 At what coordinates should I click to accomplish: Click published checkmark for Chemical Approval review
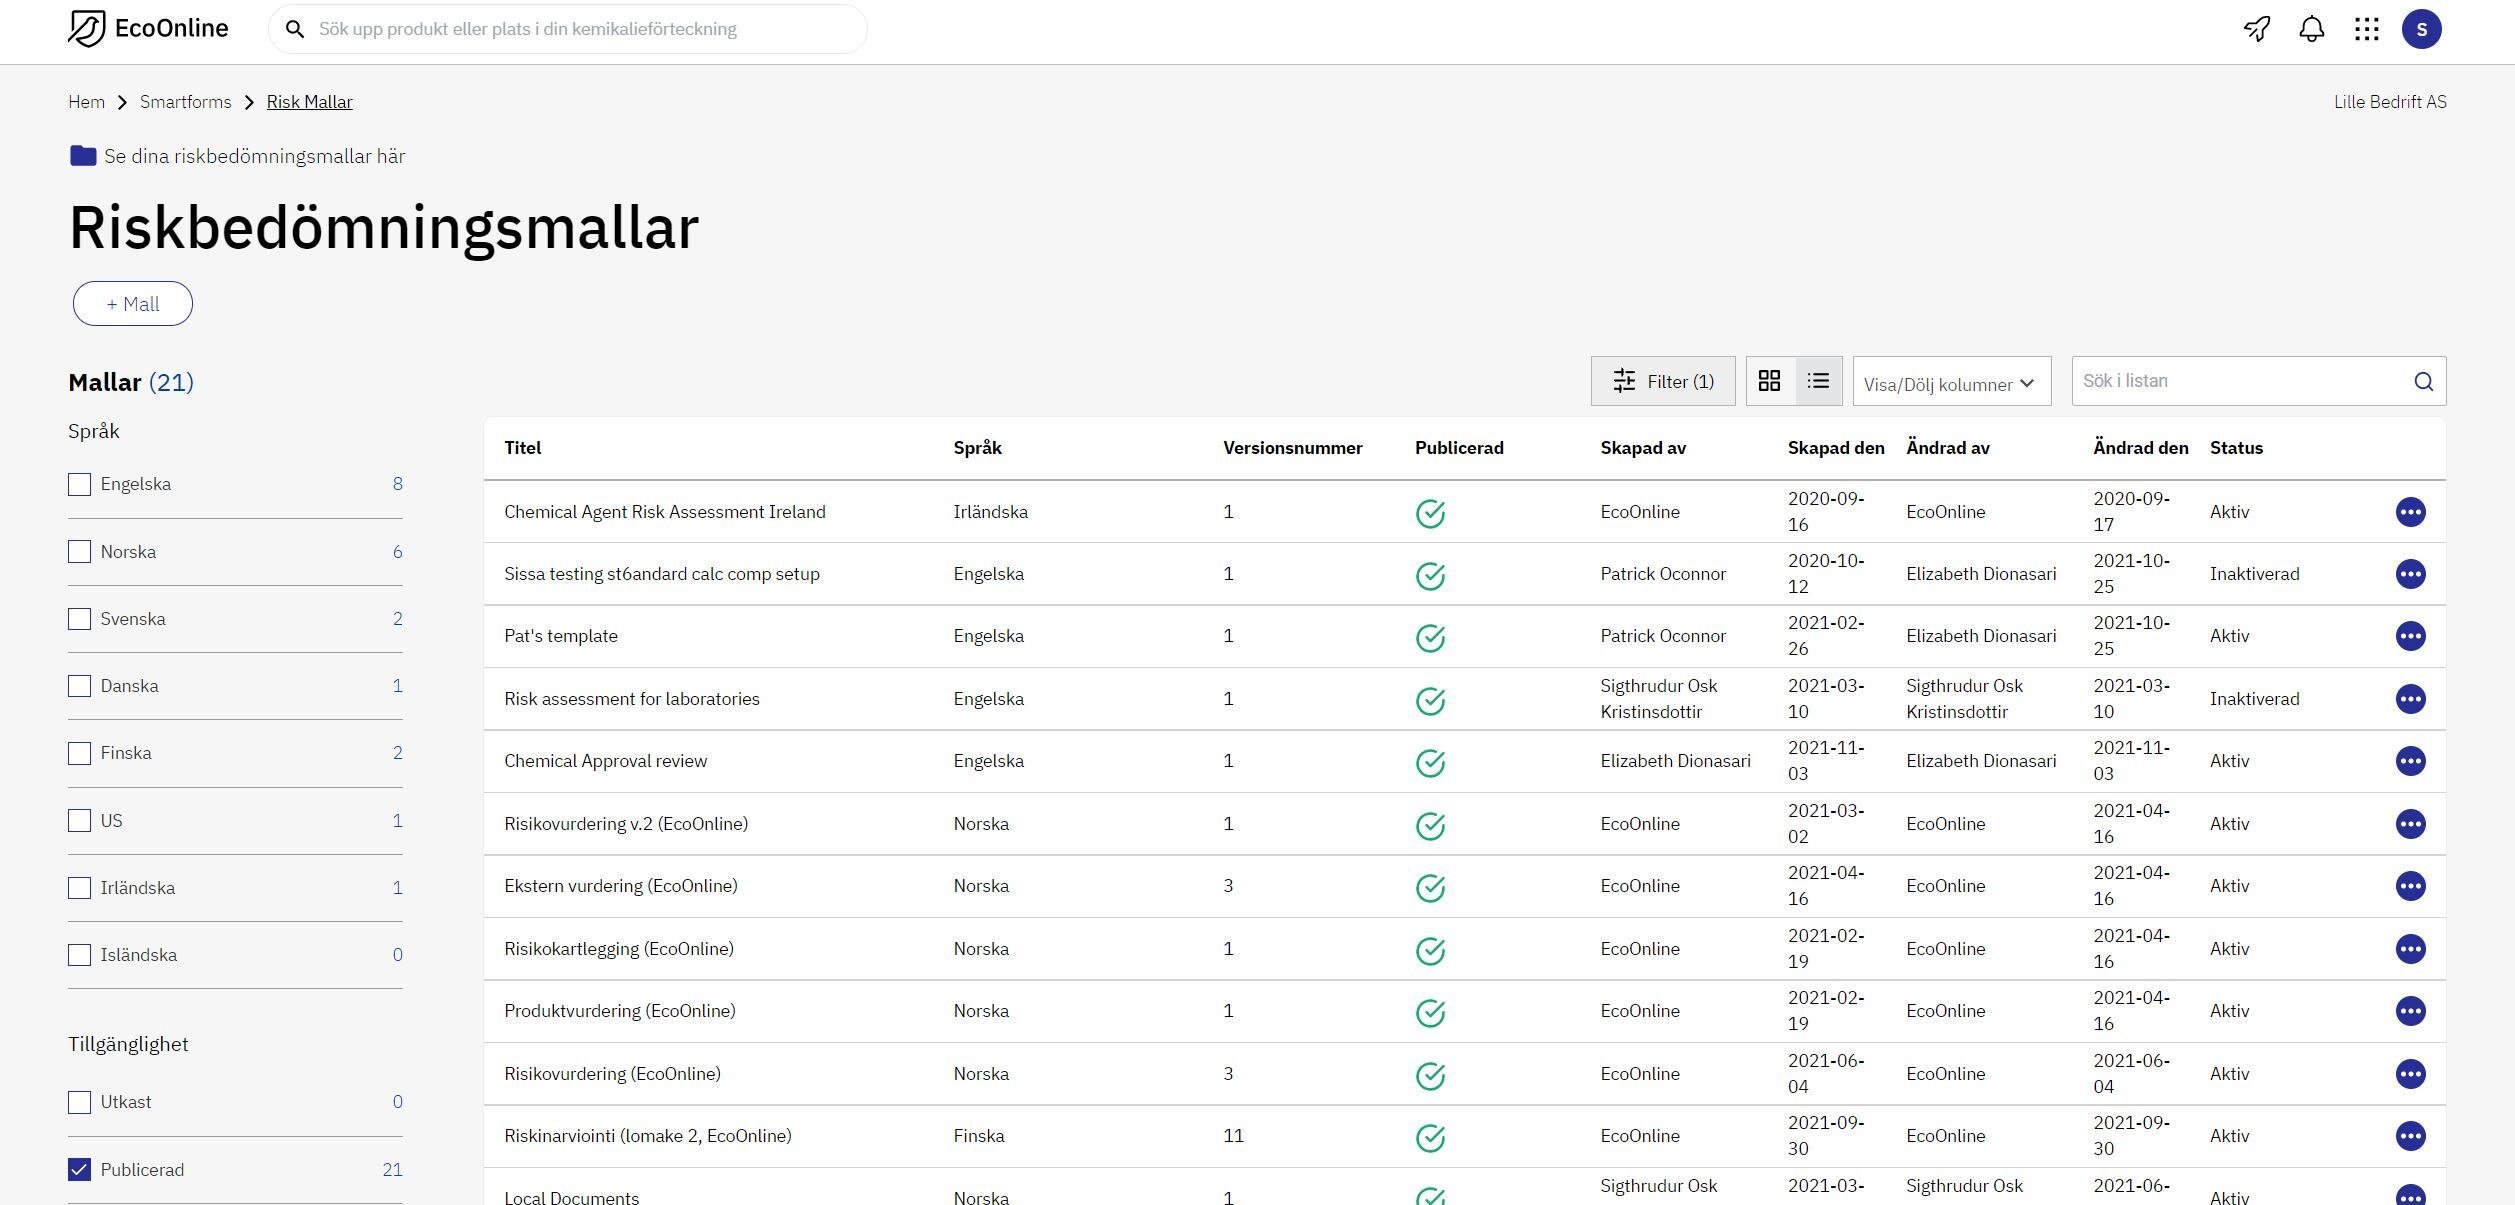pos(1431,763)
